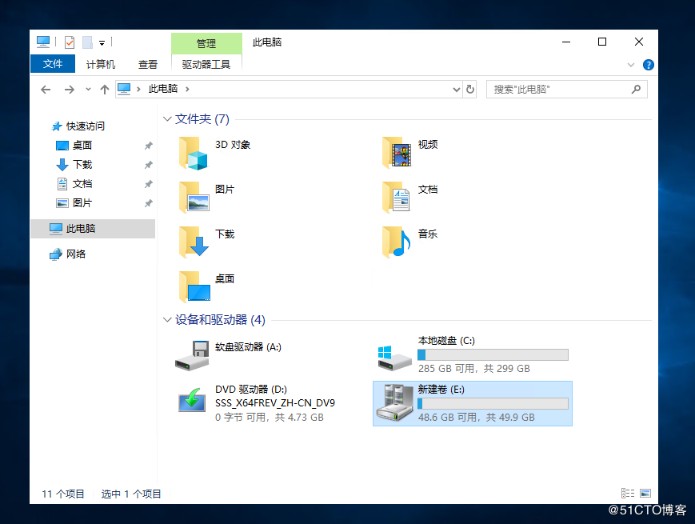695x524 pixels.
Task: Select the 3D 对象 folder icon
Action: coord(193,153)
